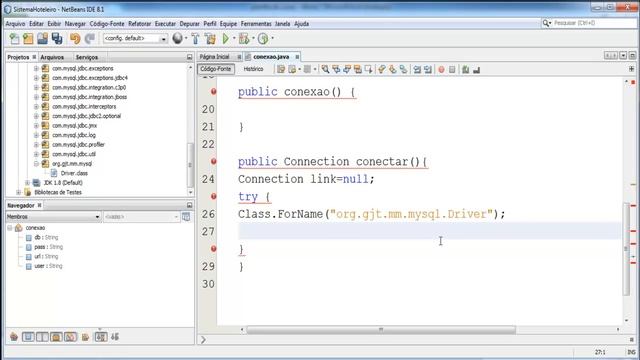Click the Undo arrow icon
The image size is (640, 360).
tap(75, 39)
